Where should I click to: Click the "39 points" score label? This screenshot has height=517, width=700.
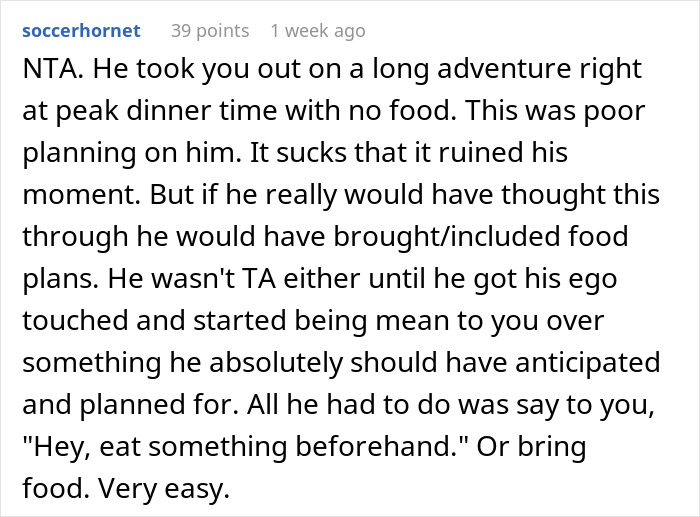point(210,31)
